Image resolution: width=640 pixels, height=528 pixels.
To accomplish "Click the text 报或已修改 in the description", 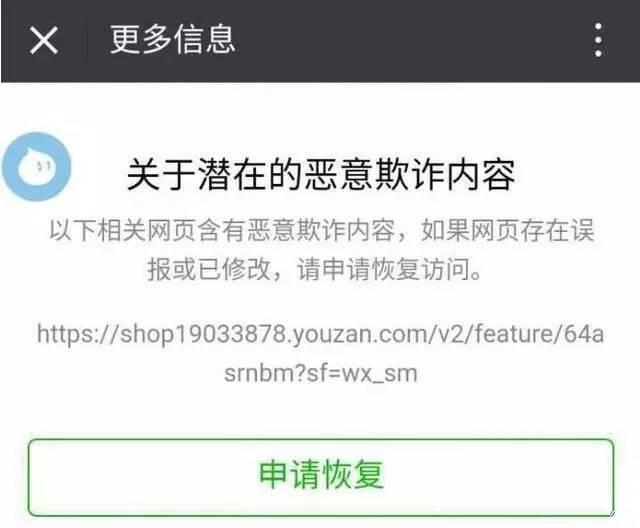I will pyautogui.click(x=209, y=269).
